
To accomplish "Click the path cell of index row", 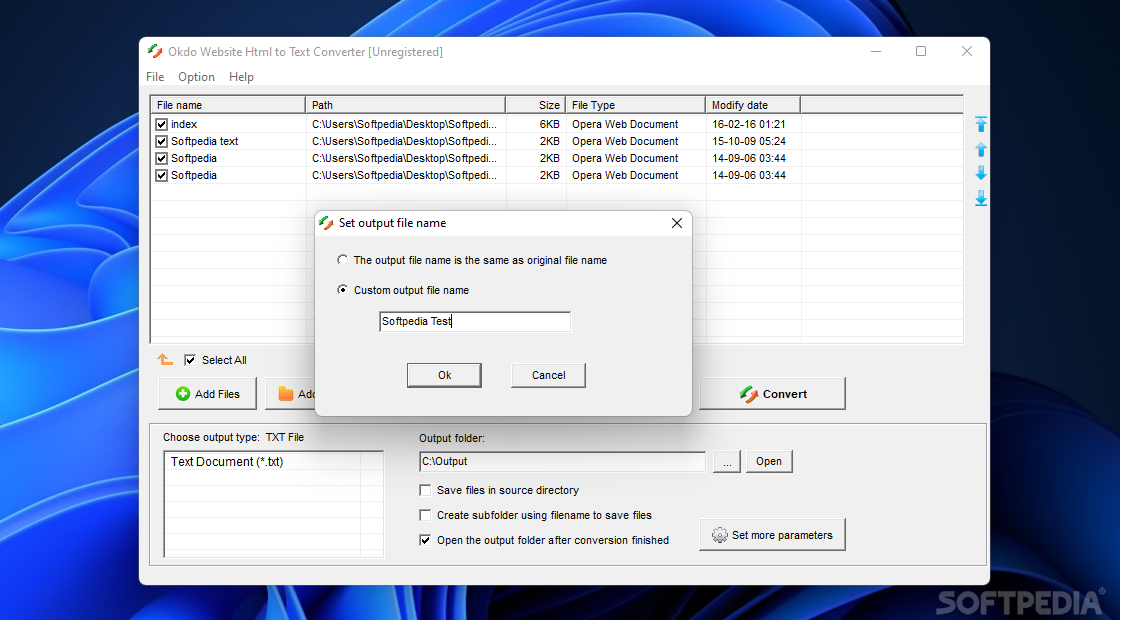I will click(404, 124).
